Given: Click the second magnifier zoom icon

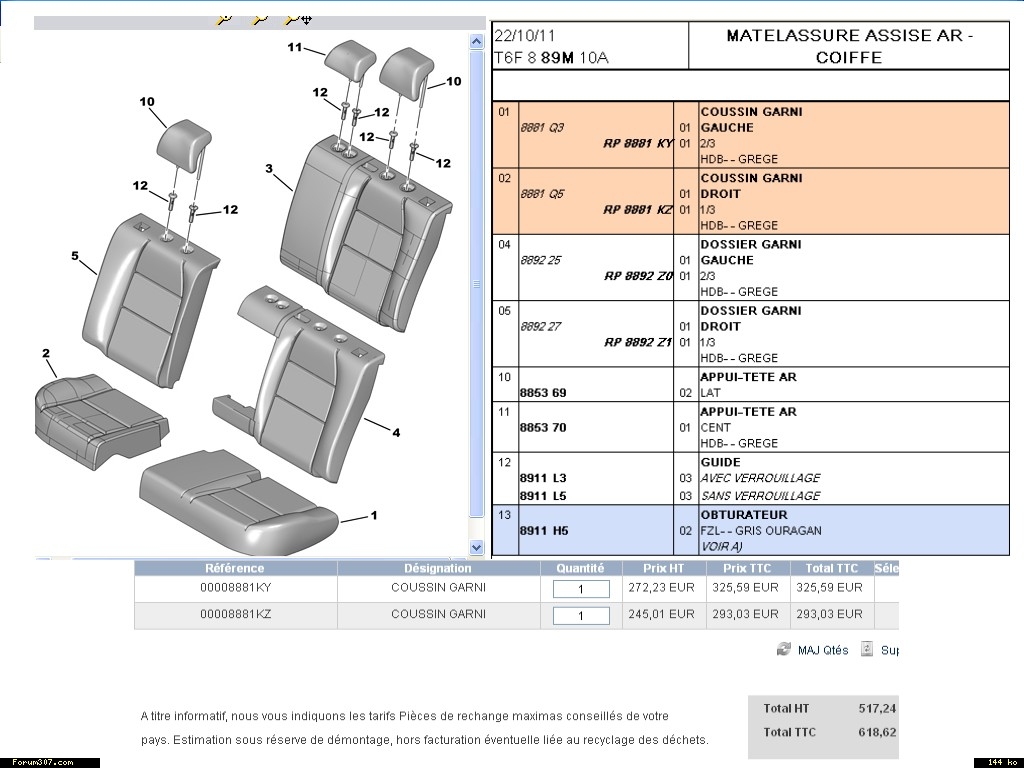Looking at the screenshot, I should 260,18.
